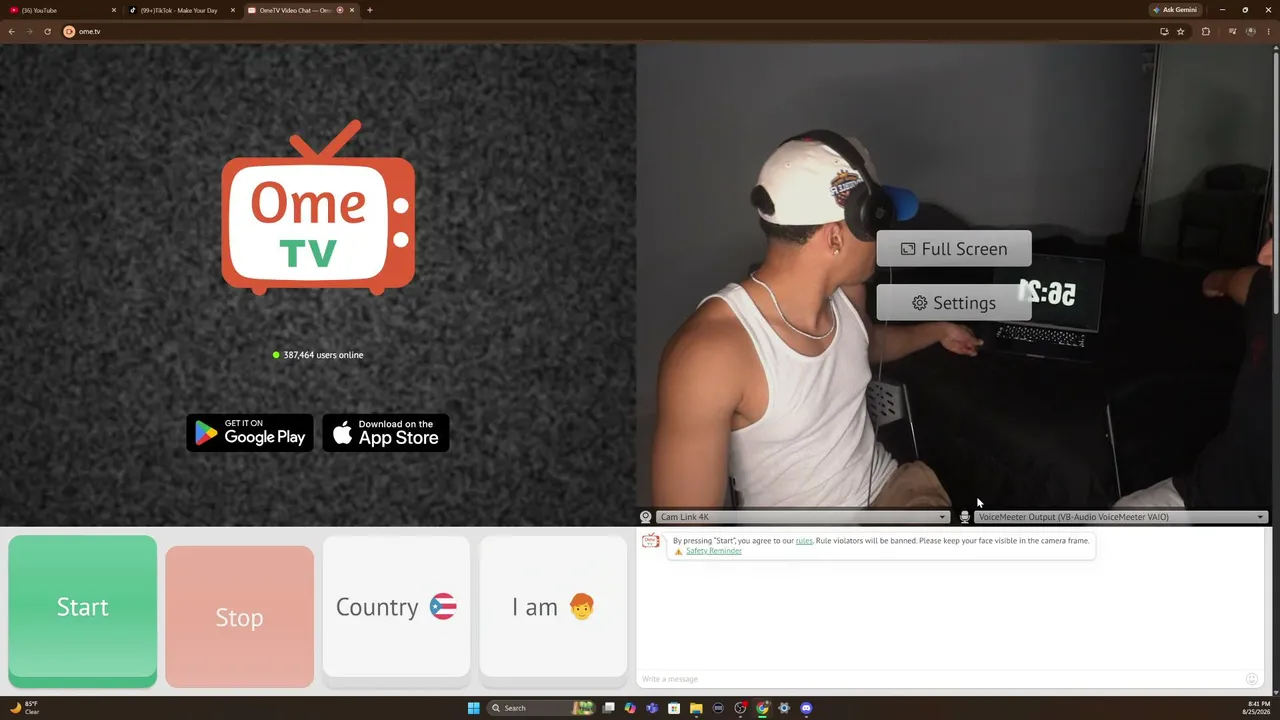Image resolution: width=1280 pixels, height=720 pixels.
Task: Click the recording indicator on OmeTV tab
Action: pyautogui.click(x=340, y=10)
